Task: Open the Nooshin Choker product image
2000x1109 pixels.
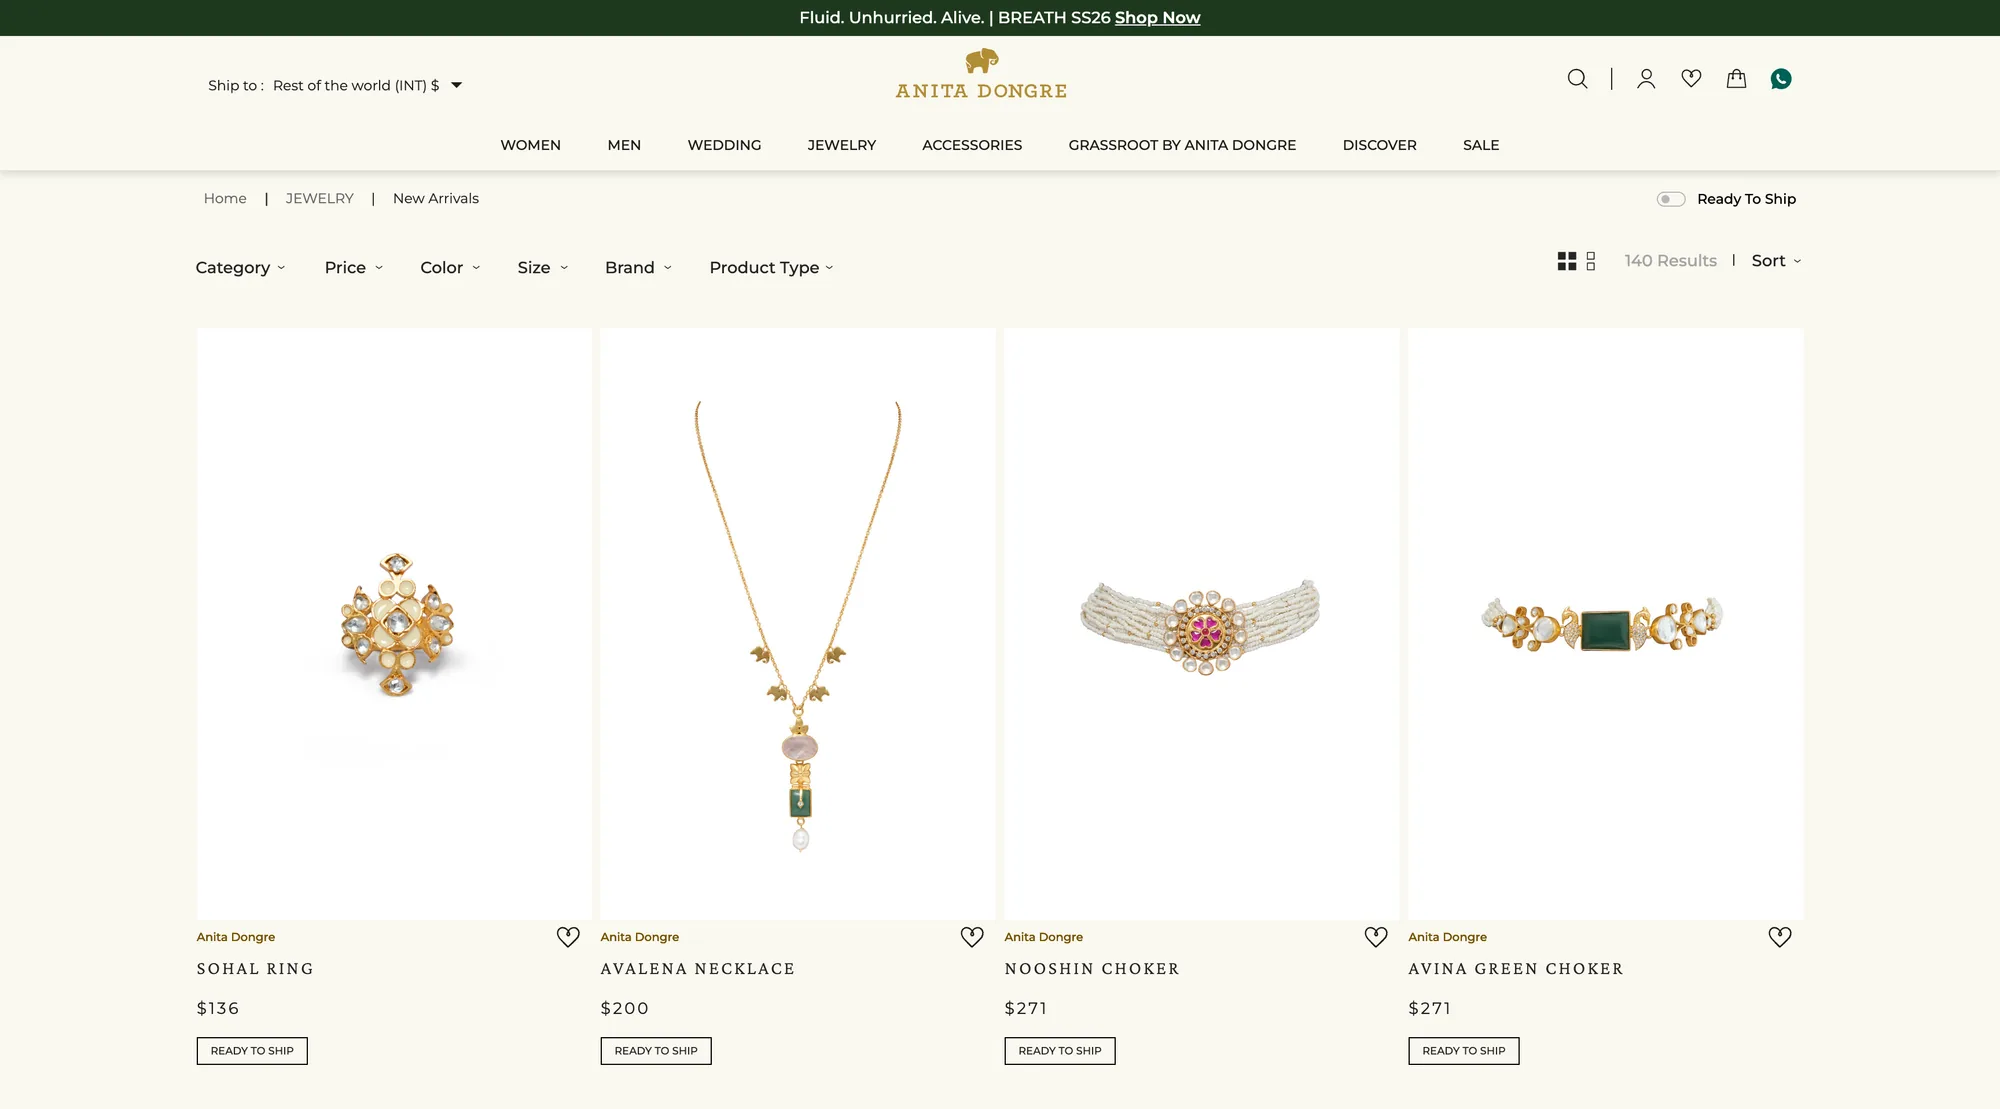Action: coord(1202,624)
